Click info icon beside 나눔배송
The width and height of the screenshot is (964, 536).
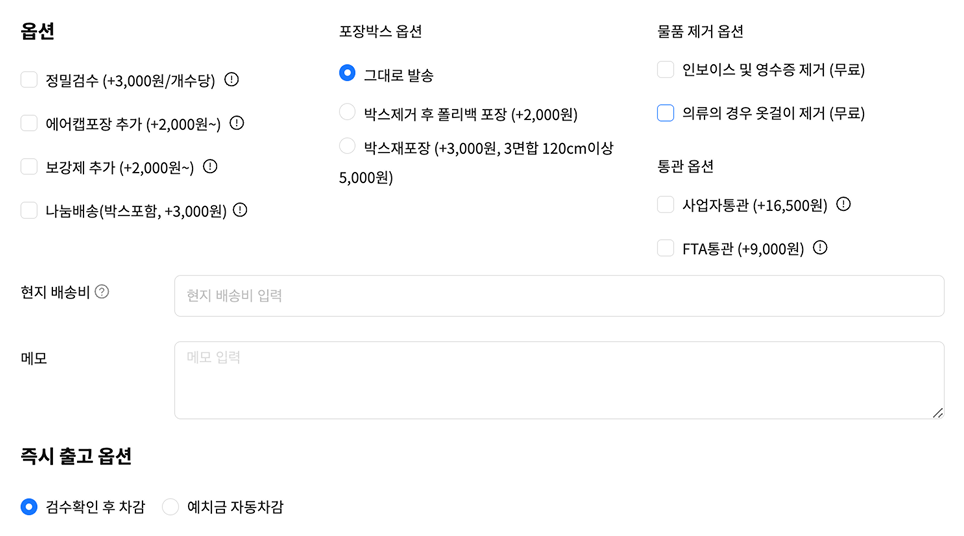(x=240, y=210)
